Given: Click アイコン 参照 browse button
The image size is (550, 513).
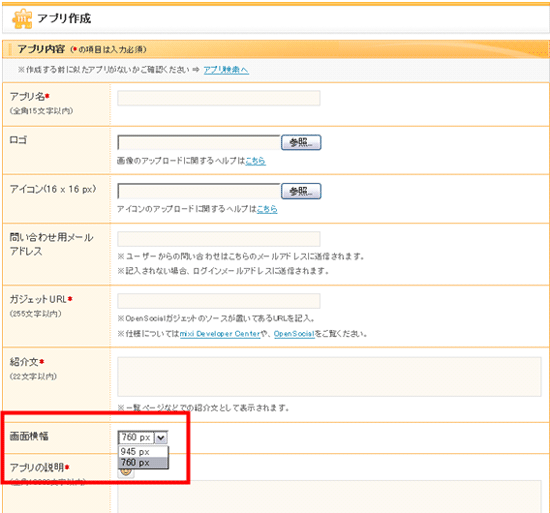Looking at the screenshot, I should click(x=301, y=191).
